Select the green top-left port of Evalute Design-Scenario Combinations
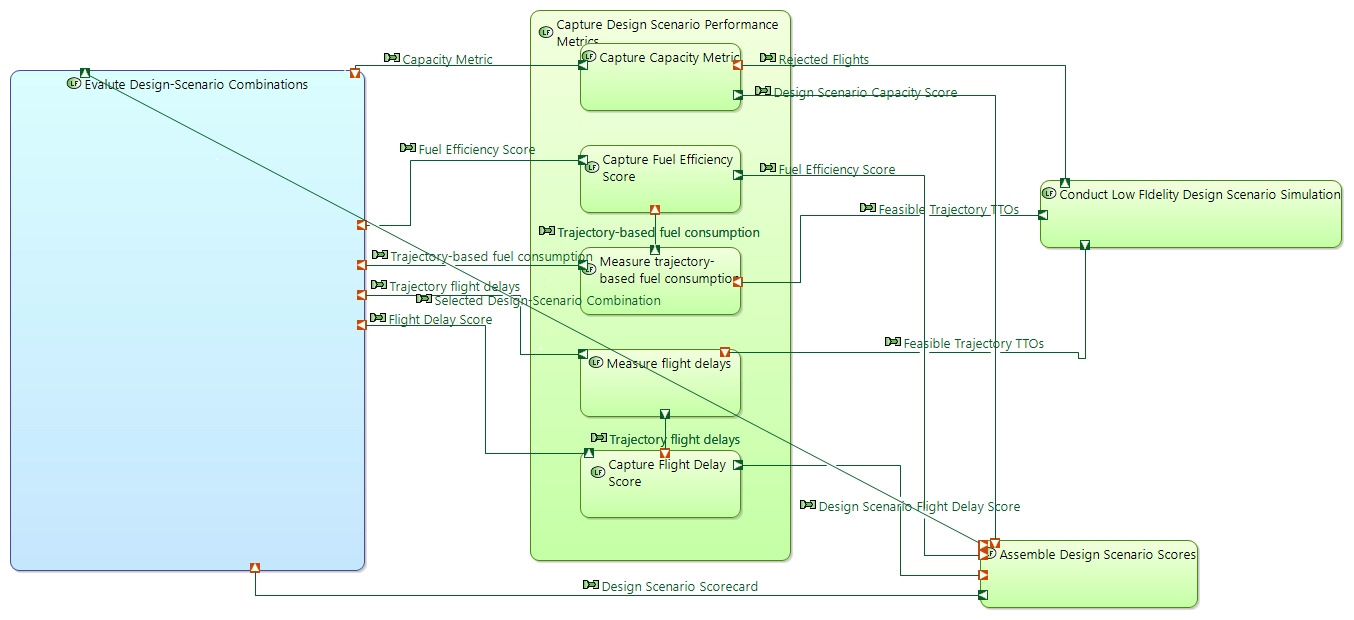 85,72
